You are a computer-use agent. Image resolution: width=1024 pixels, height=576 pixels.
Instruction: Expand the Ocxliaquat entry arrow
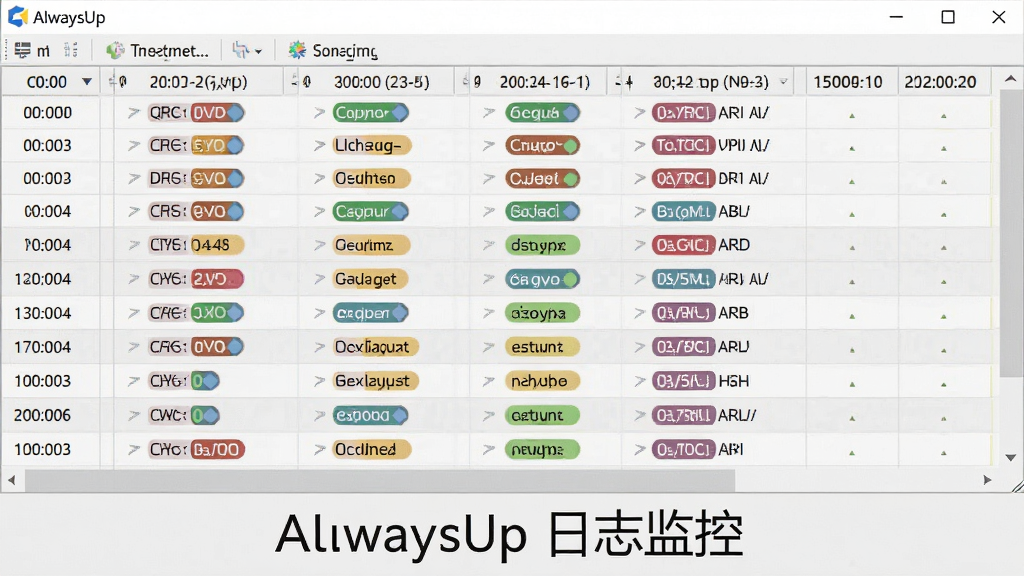tap(319, 347)
